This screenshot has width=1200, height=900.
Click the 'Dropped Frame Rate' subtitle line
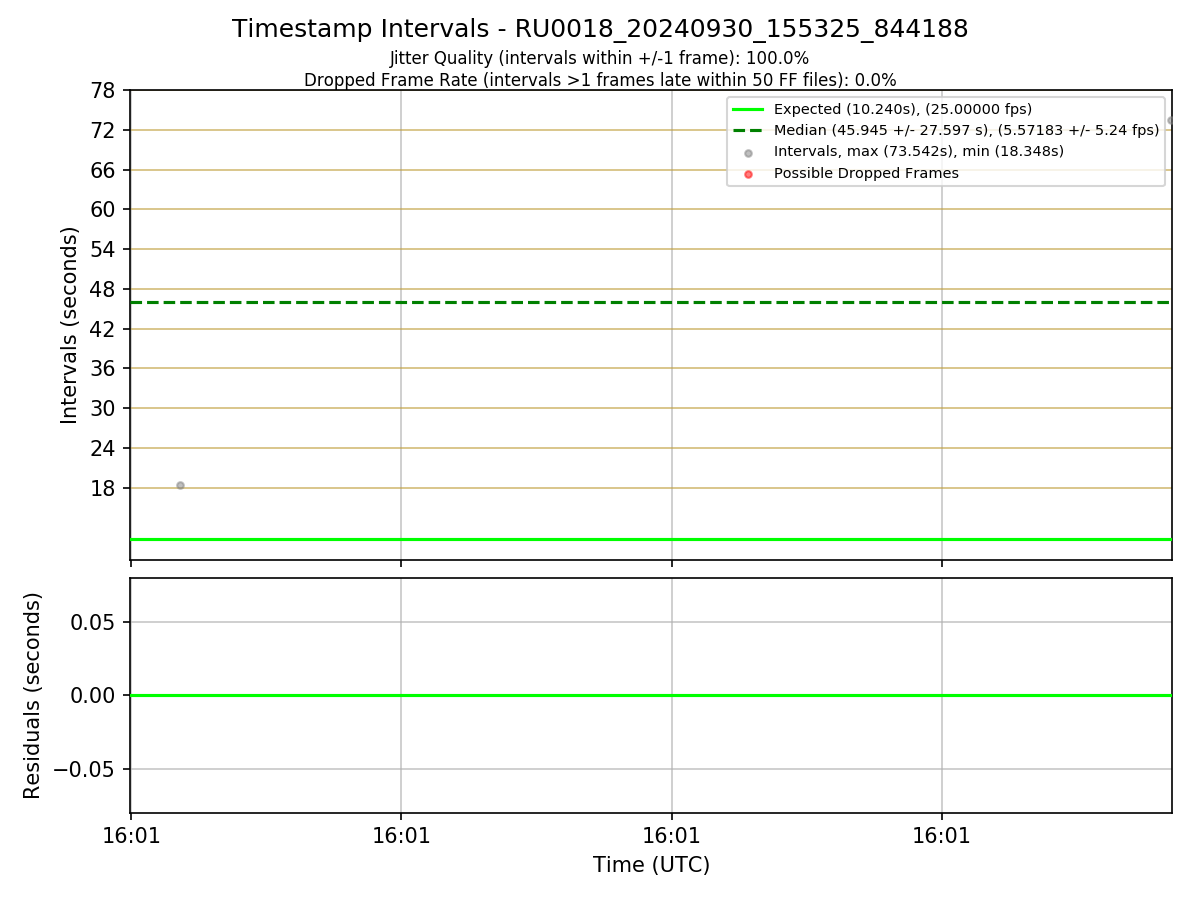[x=600, y=80]
